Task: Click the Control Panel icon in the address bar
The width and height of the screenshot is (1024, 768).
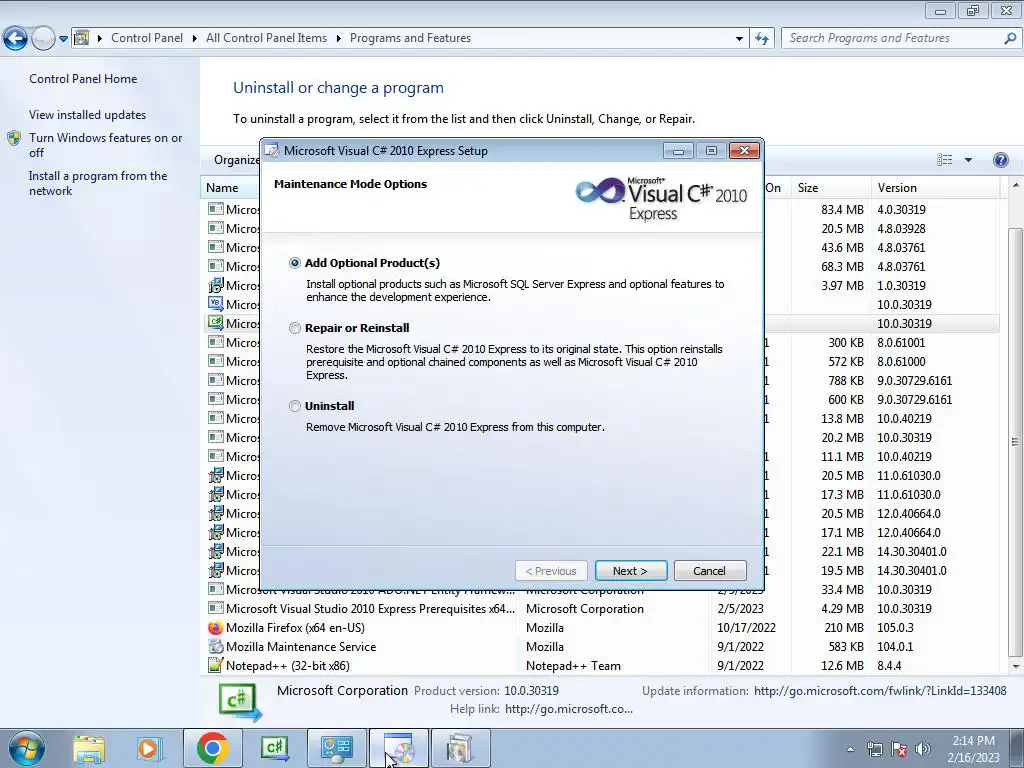Action: tap(82, 38)
